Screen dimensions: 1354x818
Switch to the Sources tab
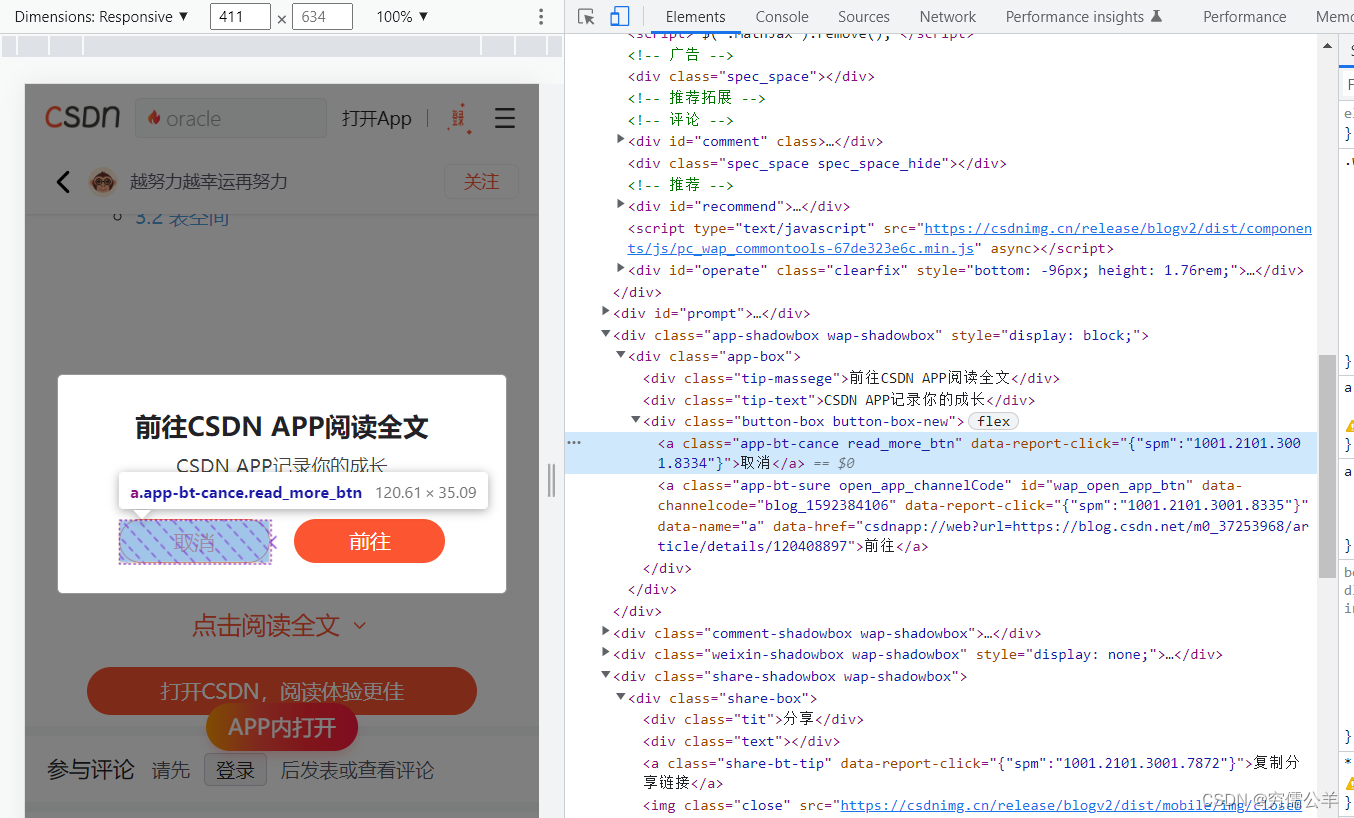pyautogui.click(x=864, y=17)
